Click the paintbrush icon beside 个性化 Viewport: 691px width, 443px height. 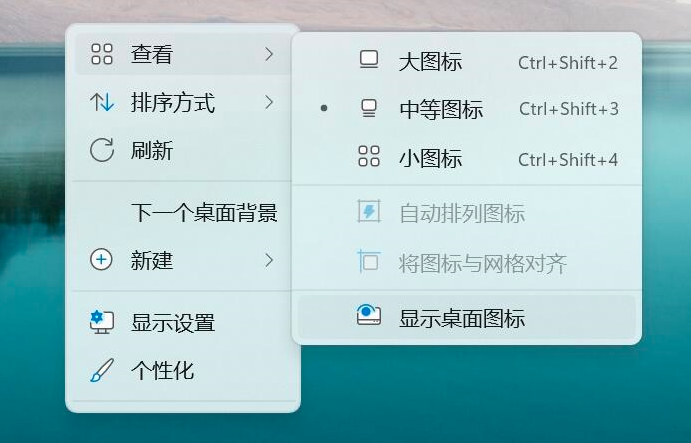point(102,370)
